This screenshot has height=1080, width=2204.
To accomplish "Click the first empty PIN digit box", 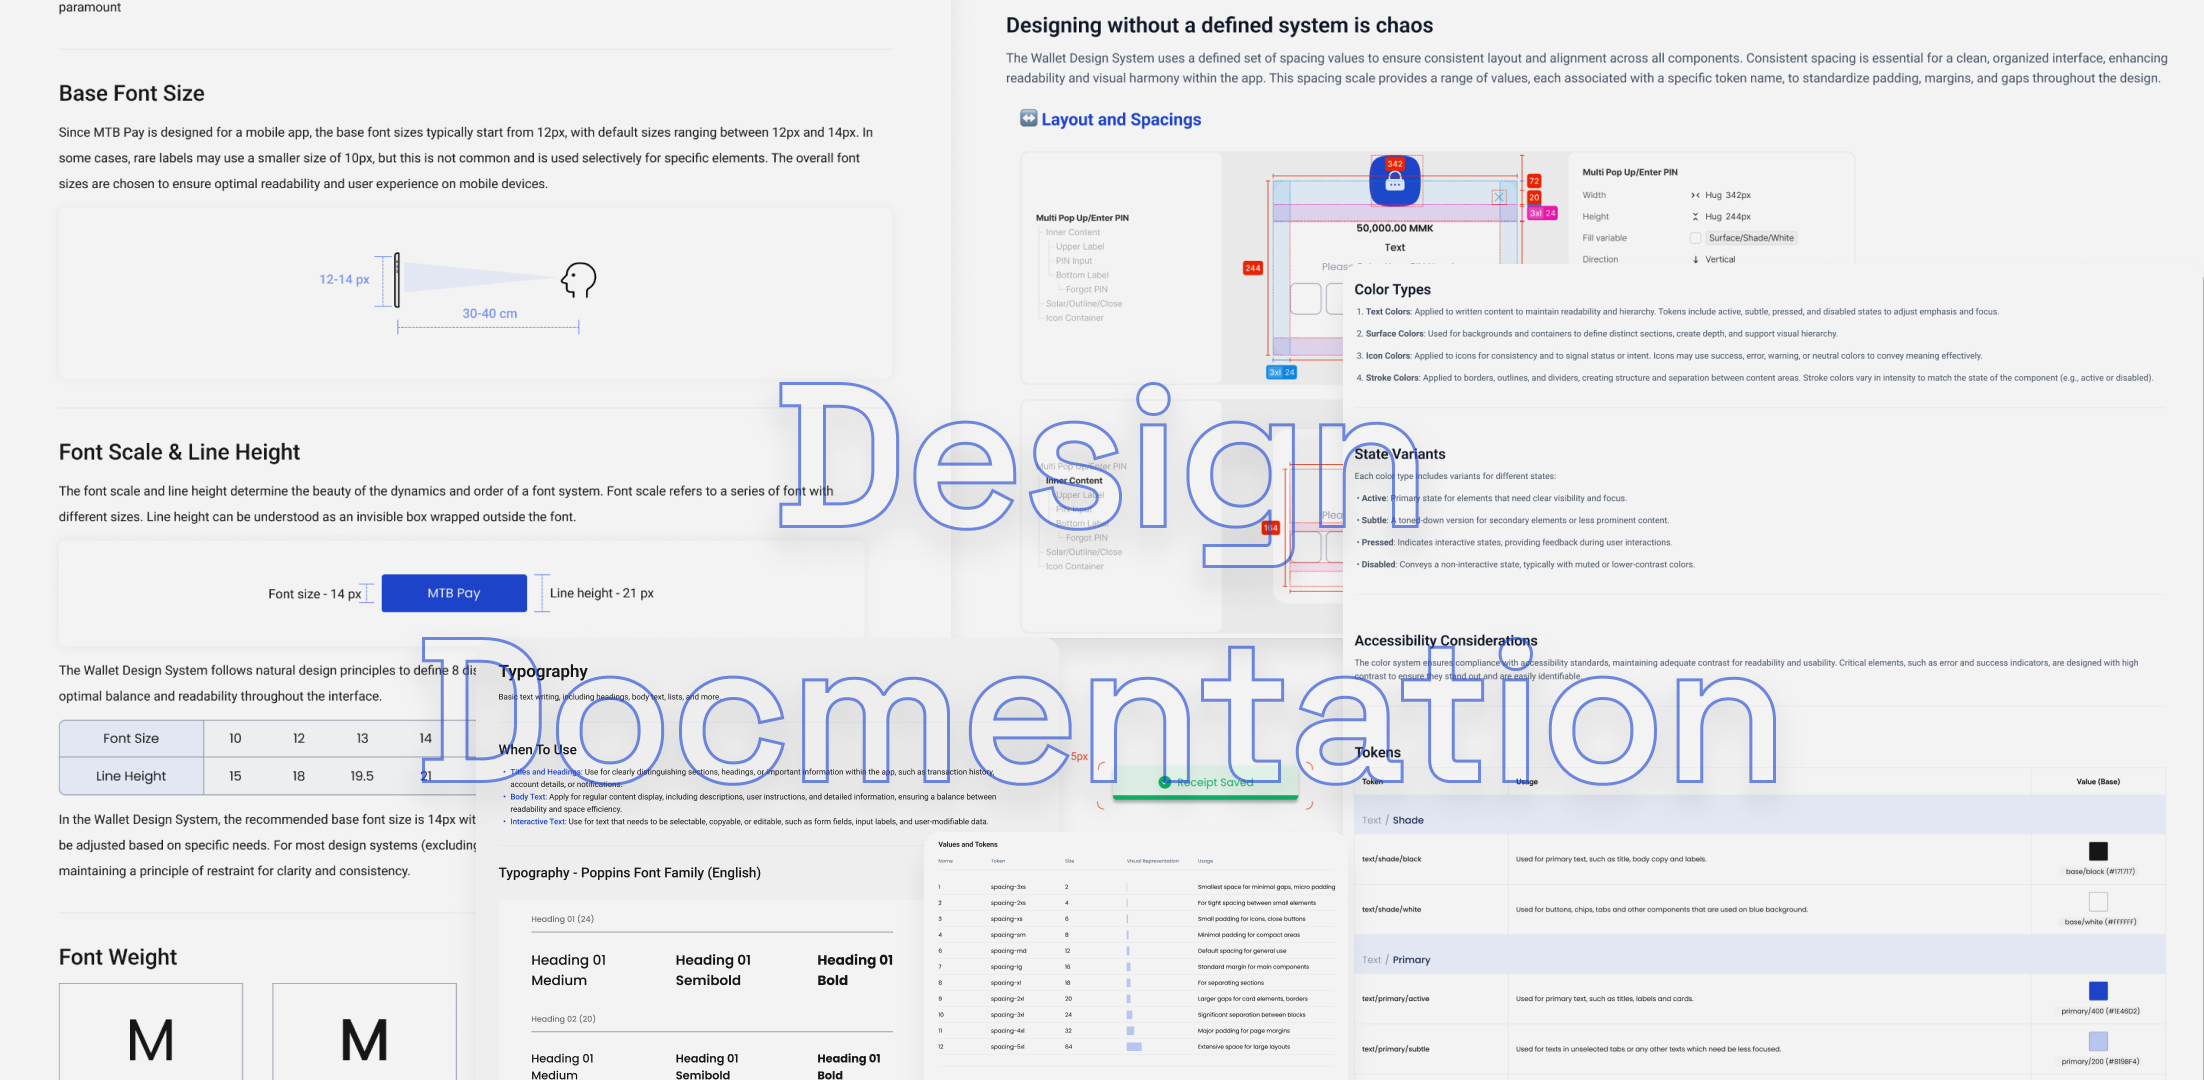I will 1305,298.
